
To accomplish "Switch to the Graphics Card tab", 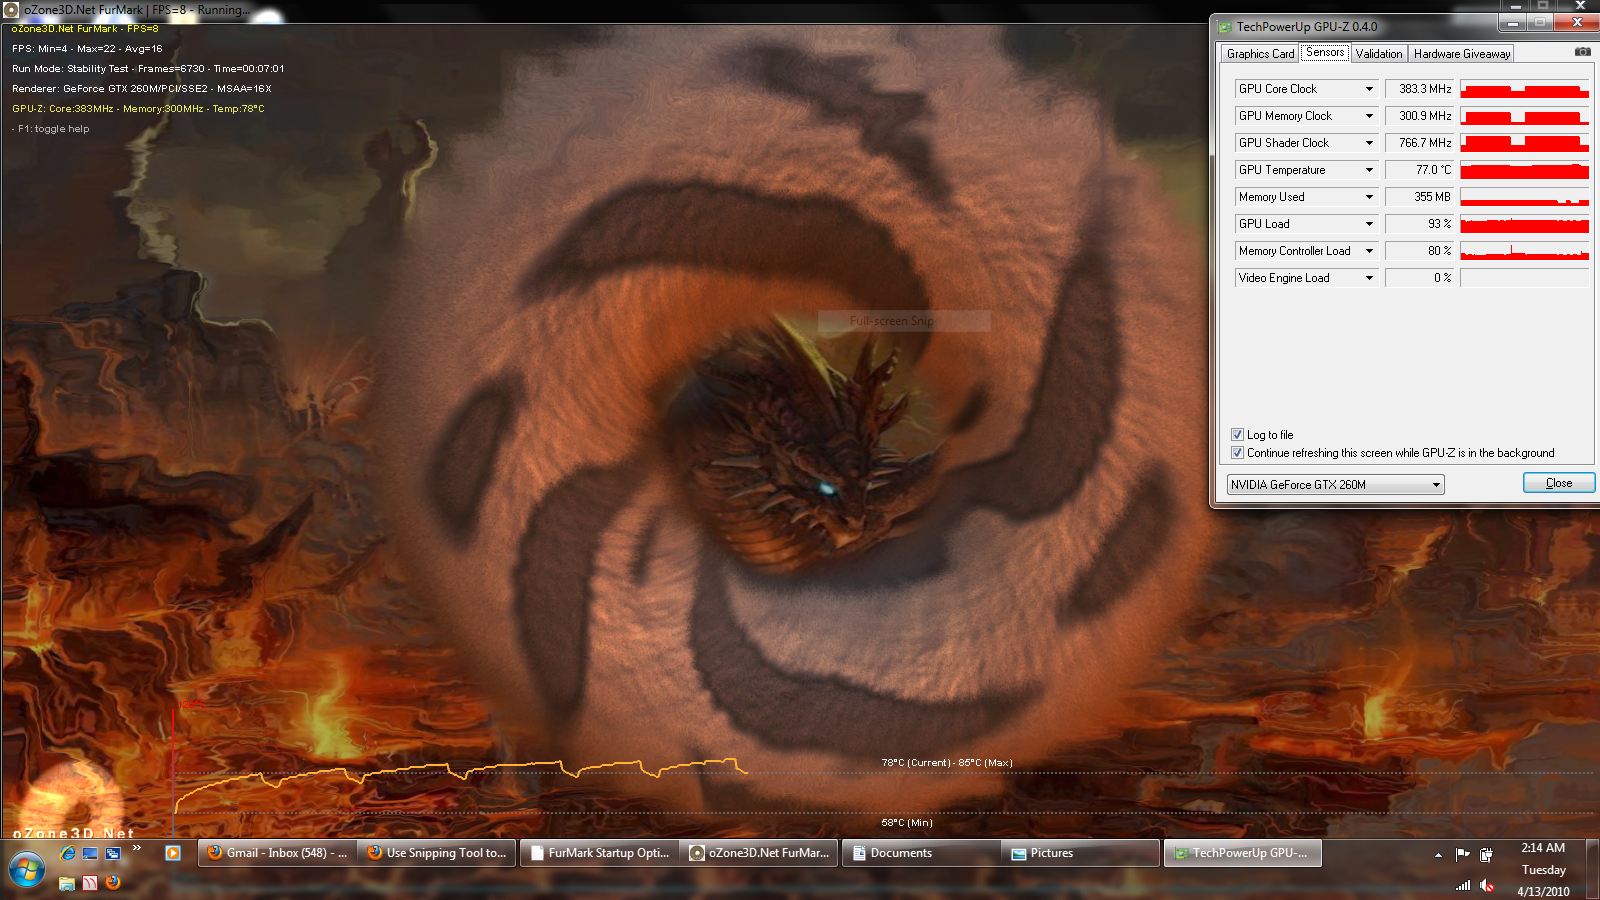I will [1260, 54].
